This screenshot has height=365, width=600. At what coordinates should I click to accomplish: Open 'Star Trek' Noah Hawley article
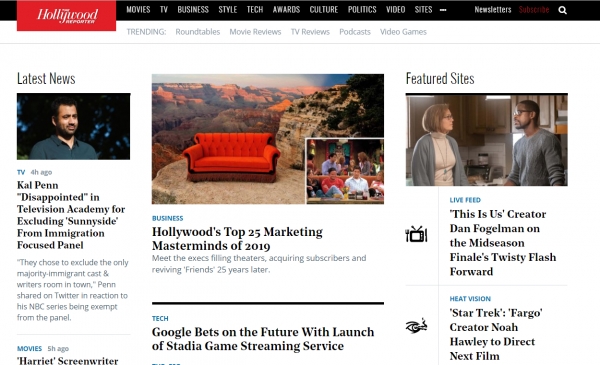pos(496,334)
